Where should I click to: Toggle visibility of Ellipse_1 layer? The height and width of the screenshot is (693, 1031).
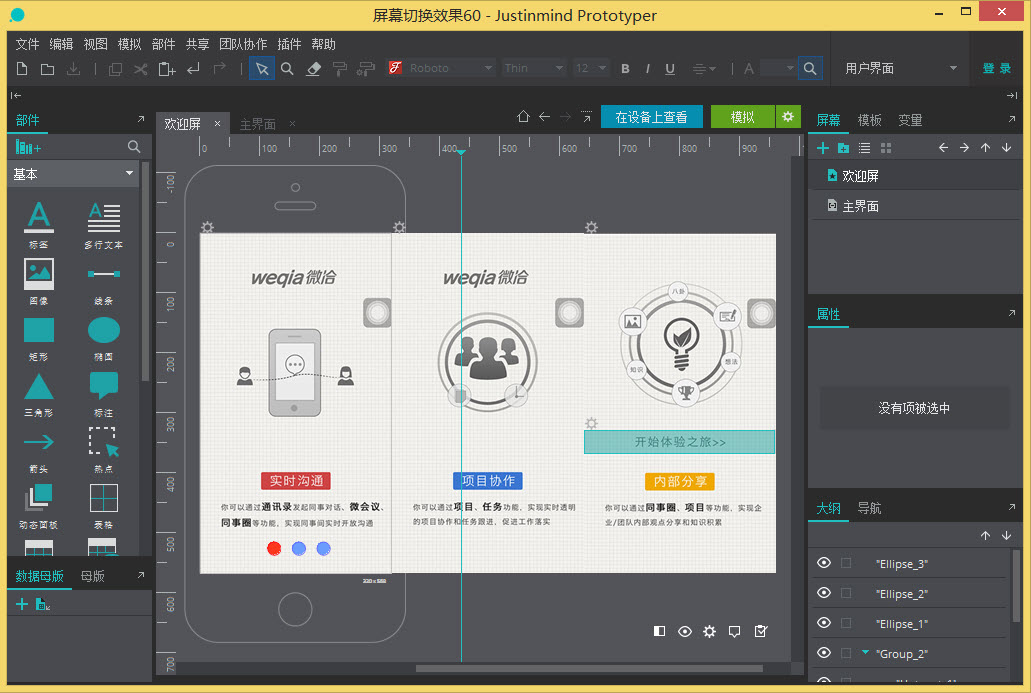click(824, 623)
